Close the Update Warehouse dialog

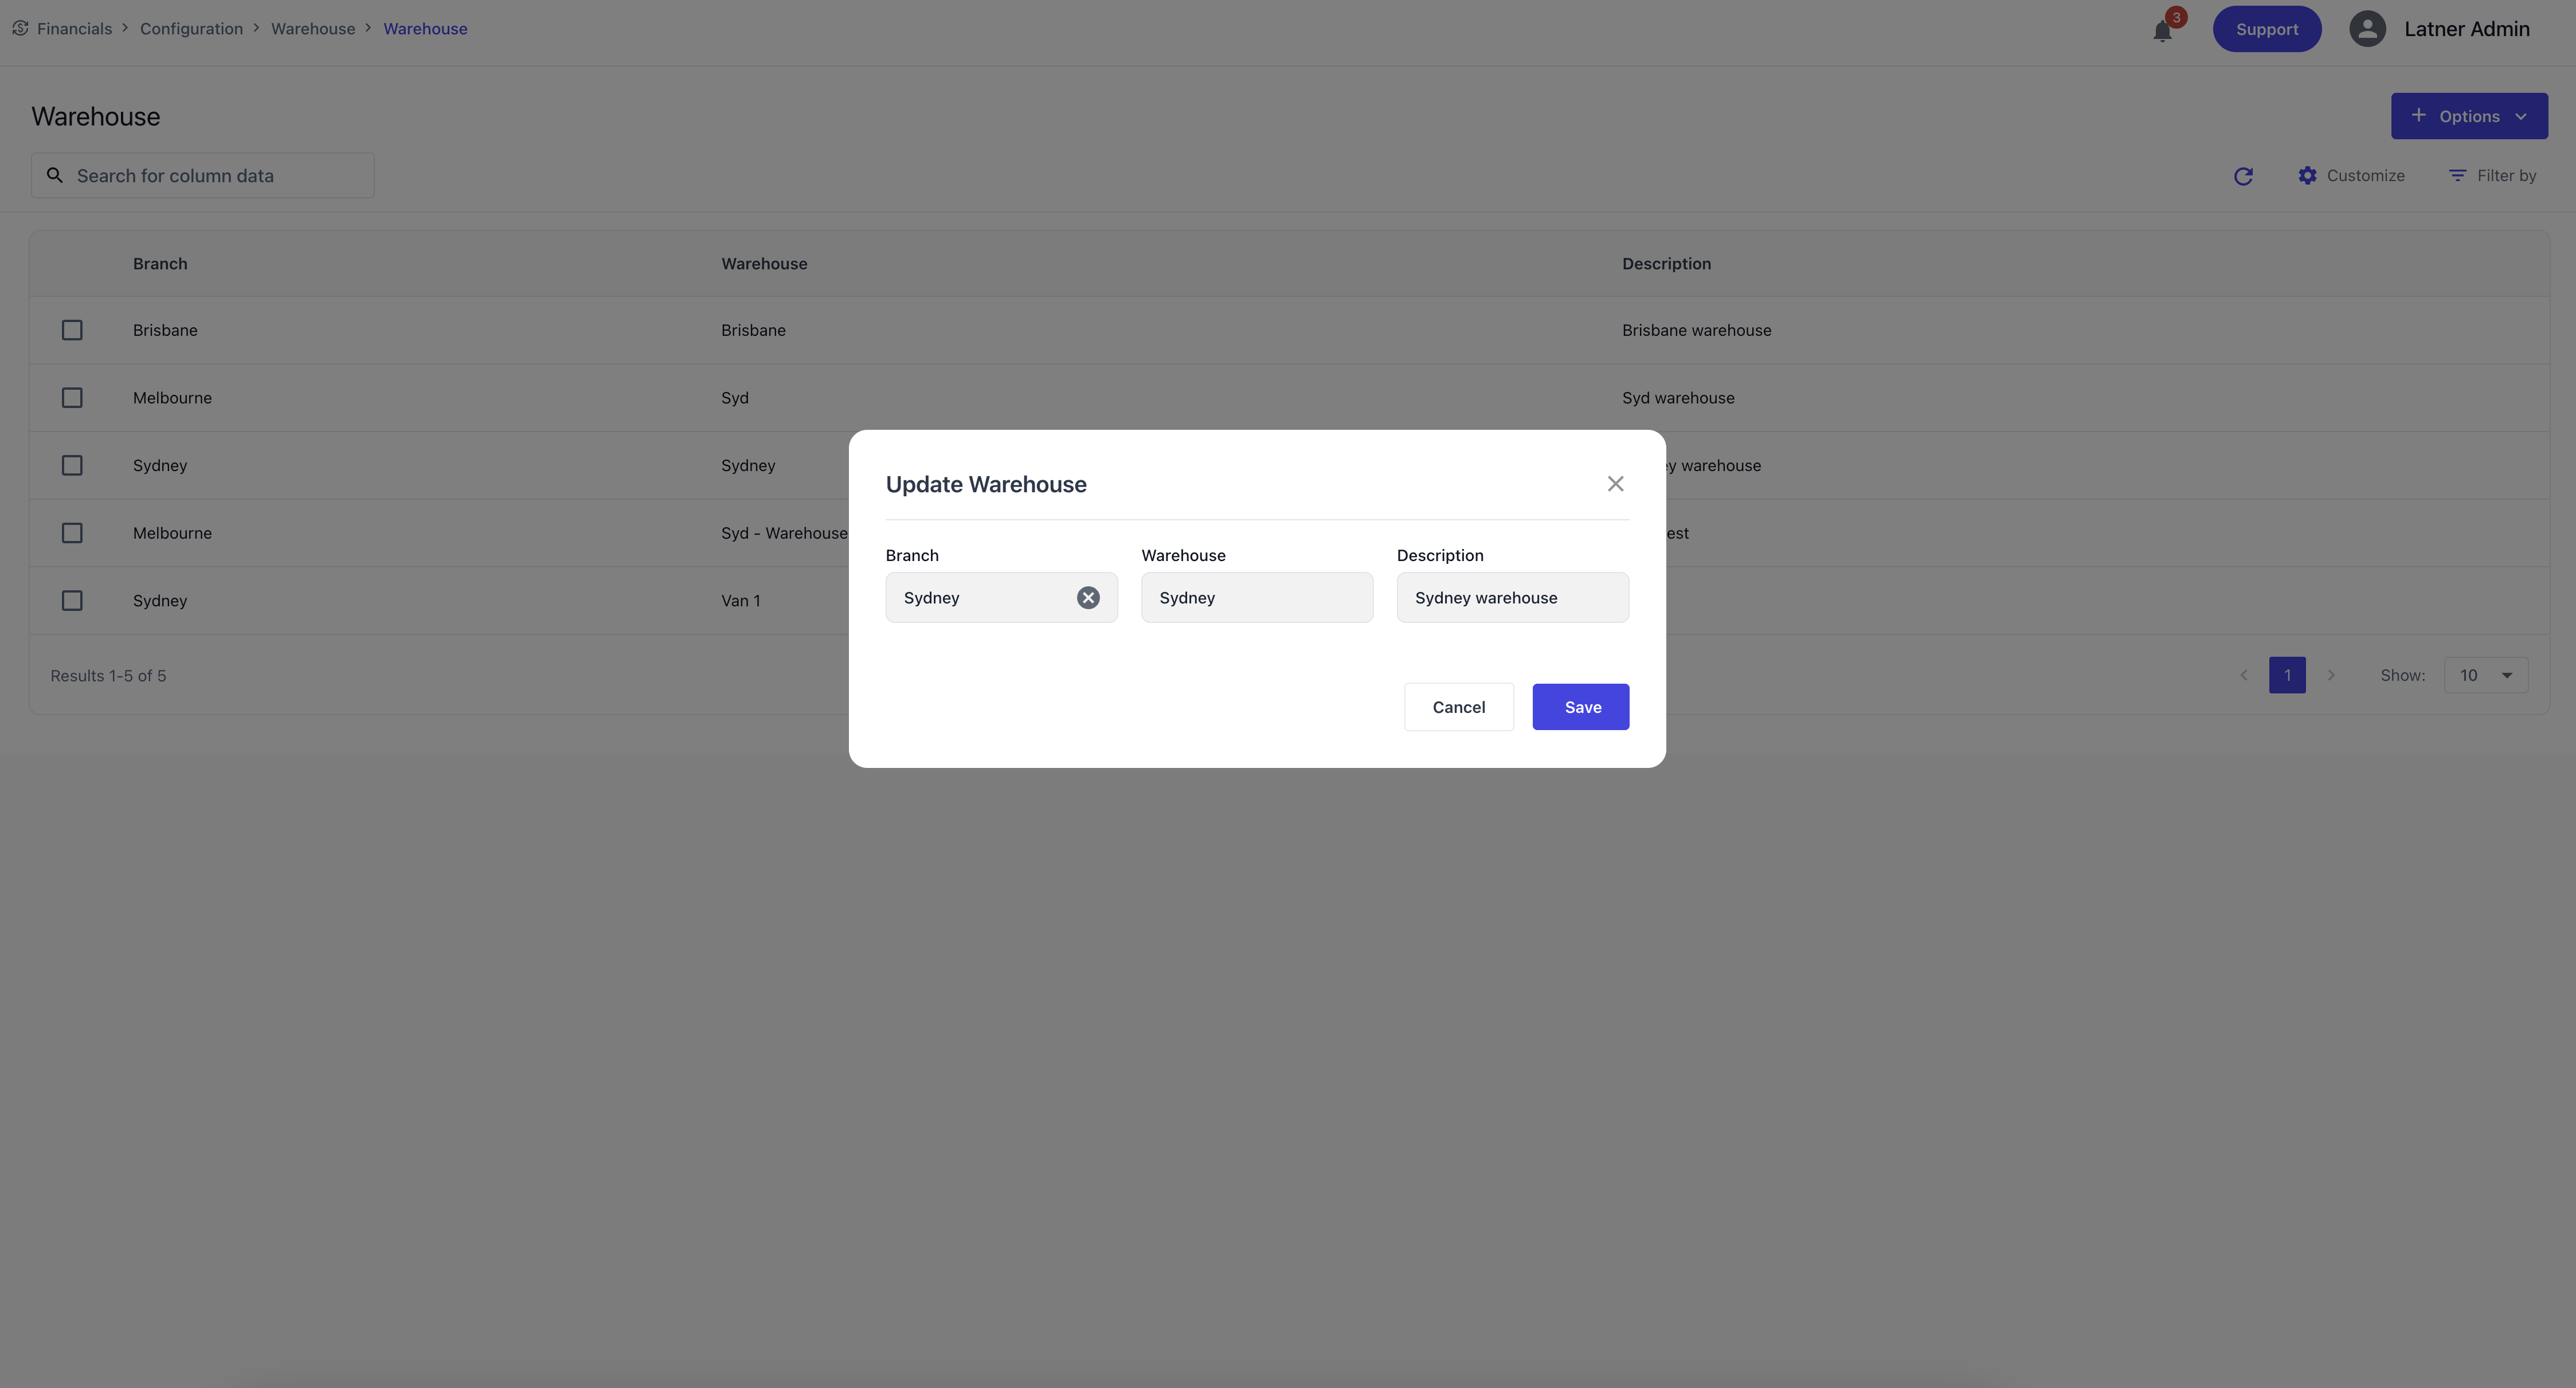point(1615,484)
